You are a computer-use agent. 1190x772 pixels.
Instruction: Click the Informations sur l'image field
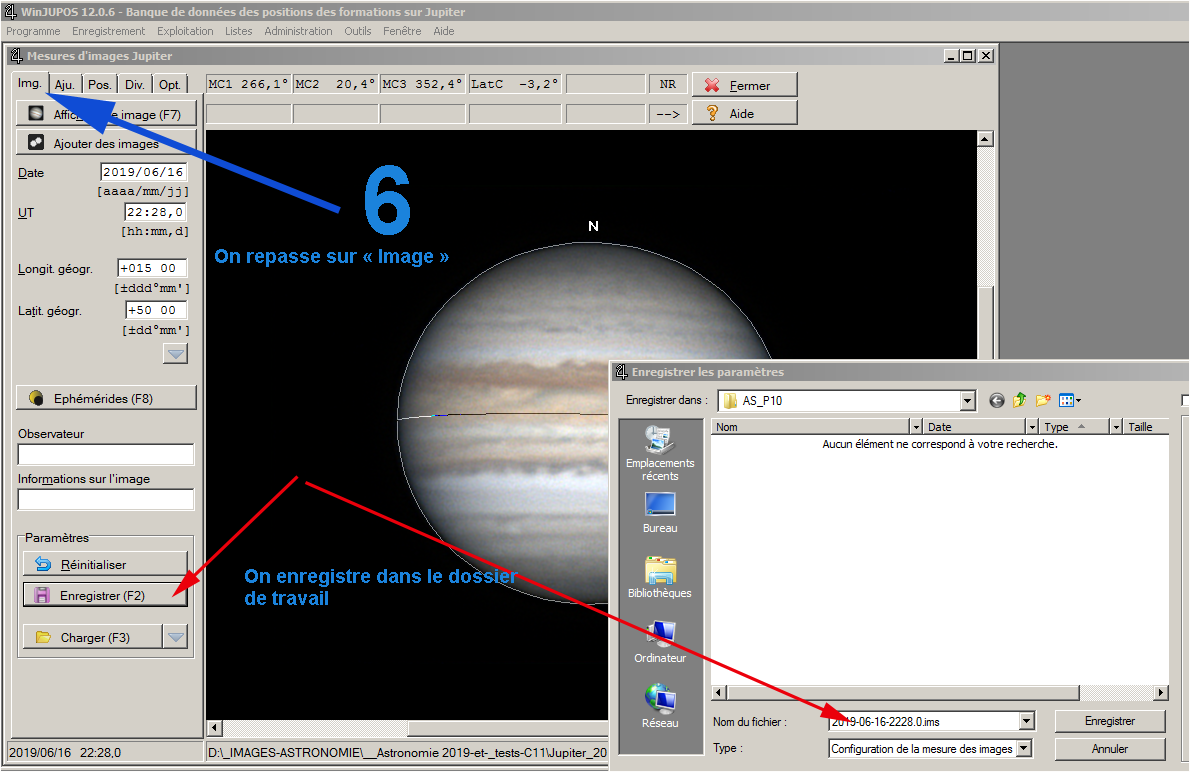point(106,499)
